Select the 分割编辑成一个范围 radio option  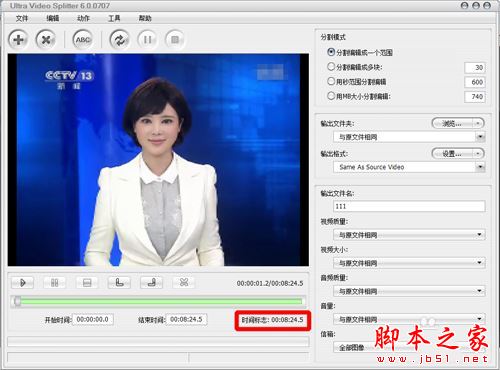[331, 52]
